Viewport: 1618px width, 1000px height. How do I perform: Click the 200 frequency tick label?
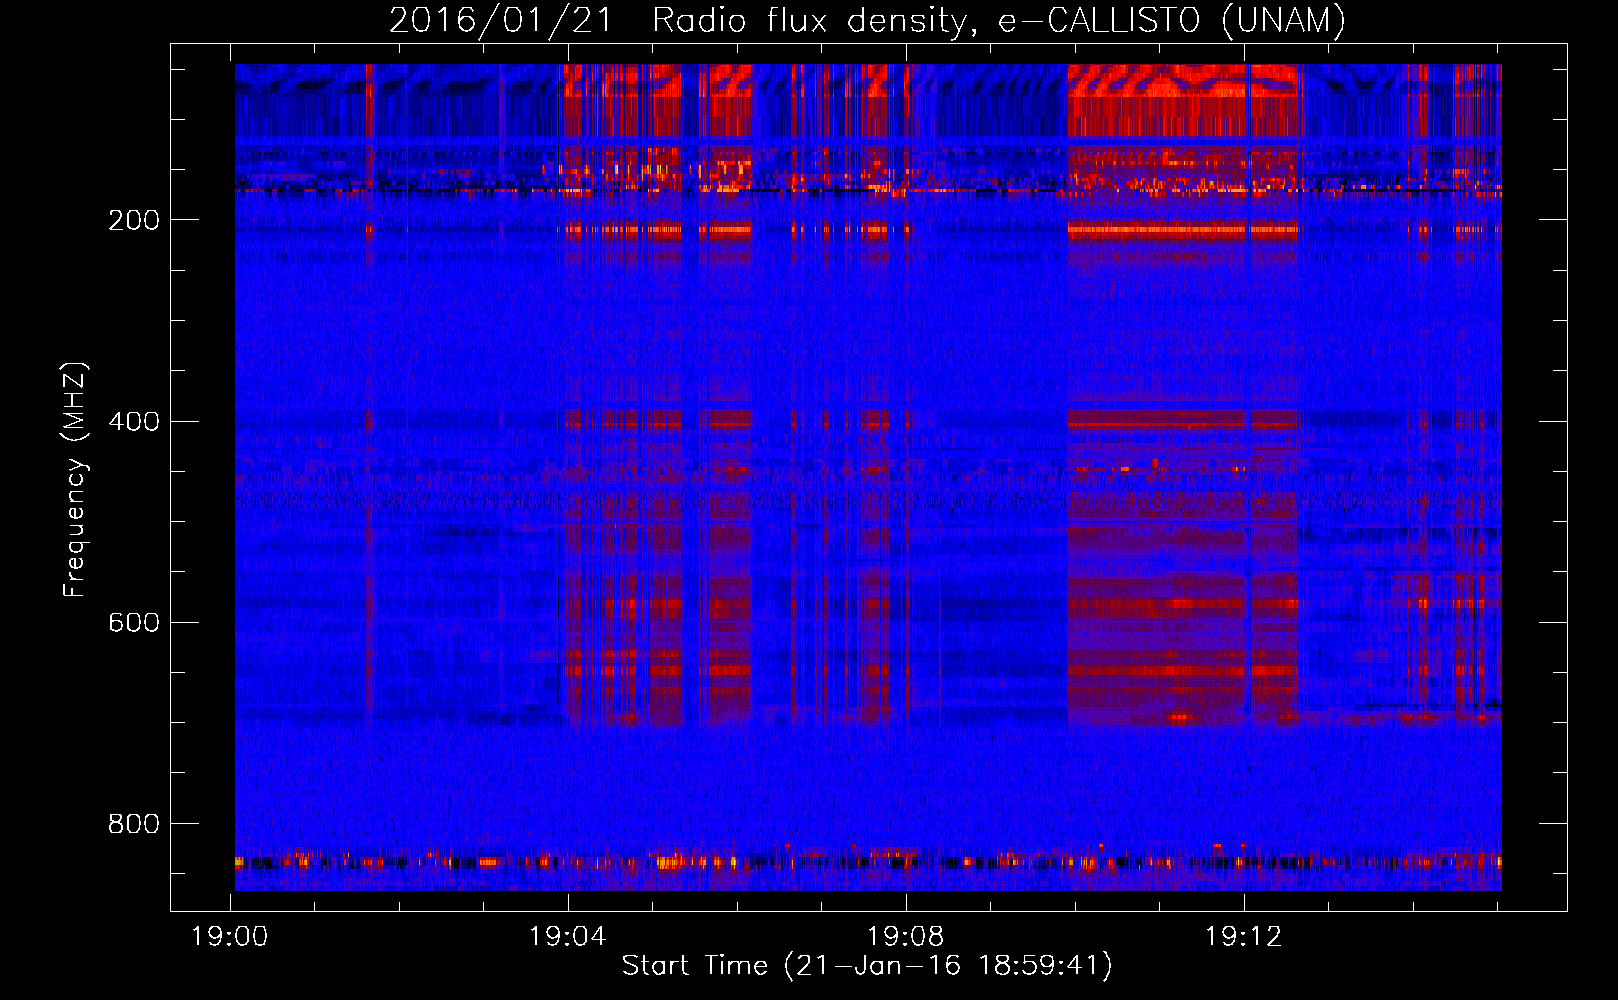coord(134,221)
